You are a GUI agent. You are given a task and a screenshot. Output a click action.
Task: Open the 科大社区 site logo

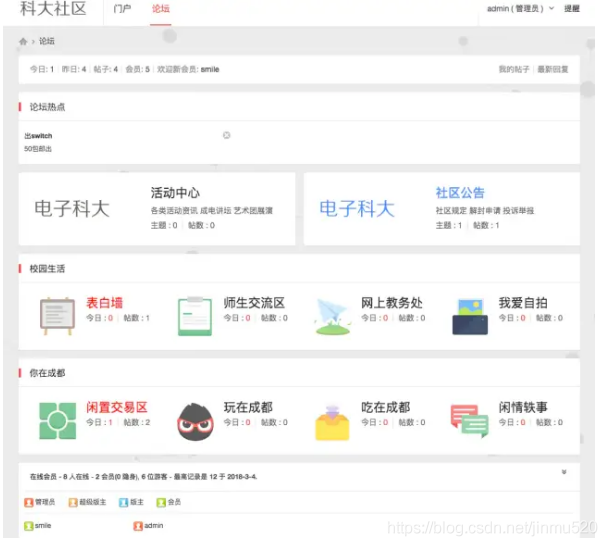point(53,9)
